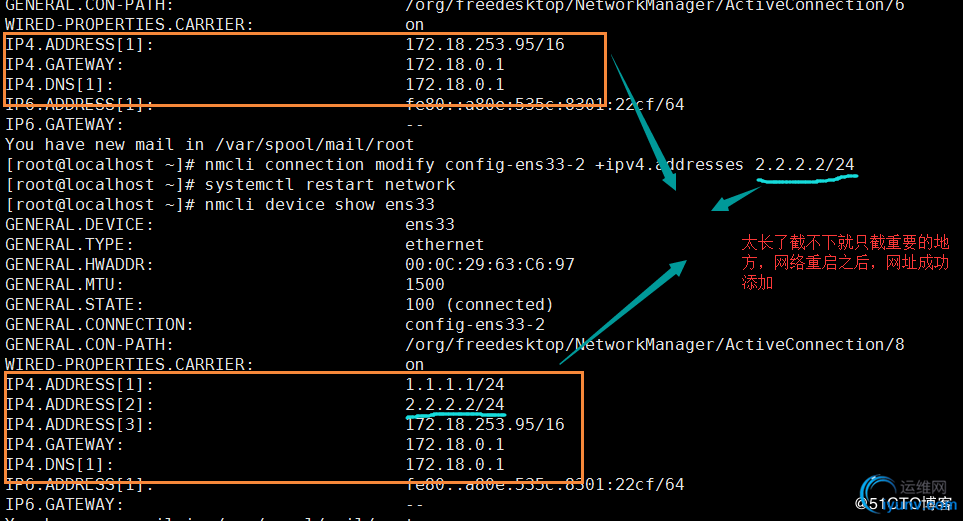This screenshot has height=521, width=963.
Task: Click the red Chinese annotation note
Action: tap(845, 262)
